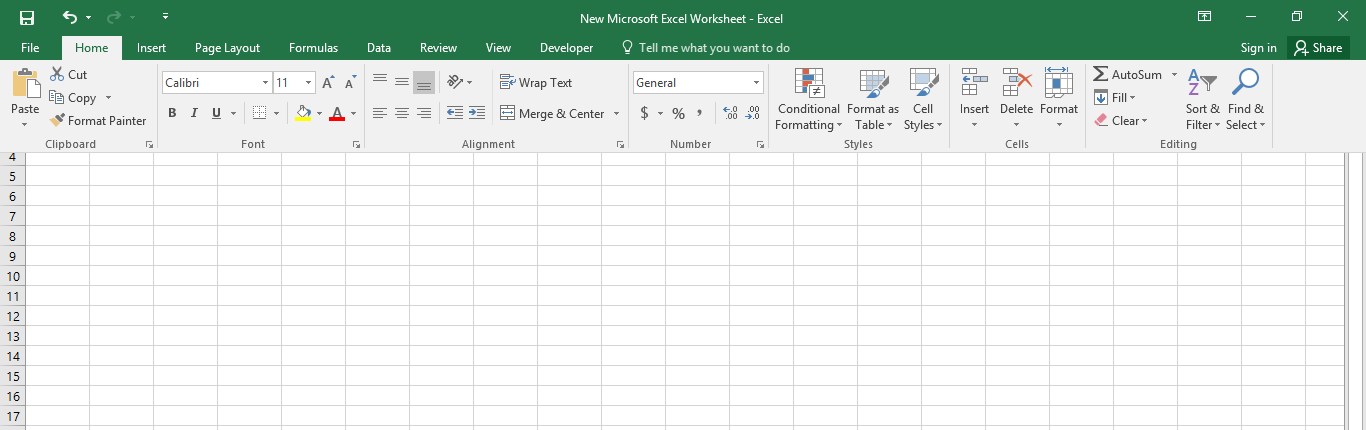Screen dimensions: 1366x430
Task: Click the Center align icon
Action: point(402,113)
